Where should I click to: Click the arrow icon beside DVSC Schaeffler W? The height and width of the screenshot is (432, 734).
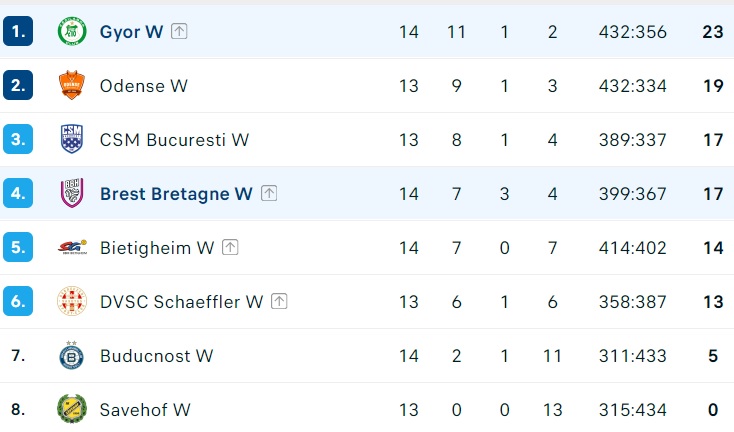click(x=280, y=301)
